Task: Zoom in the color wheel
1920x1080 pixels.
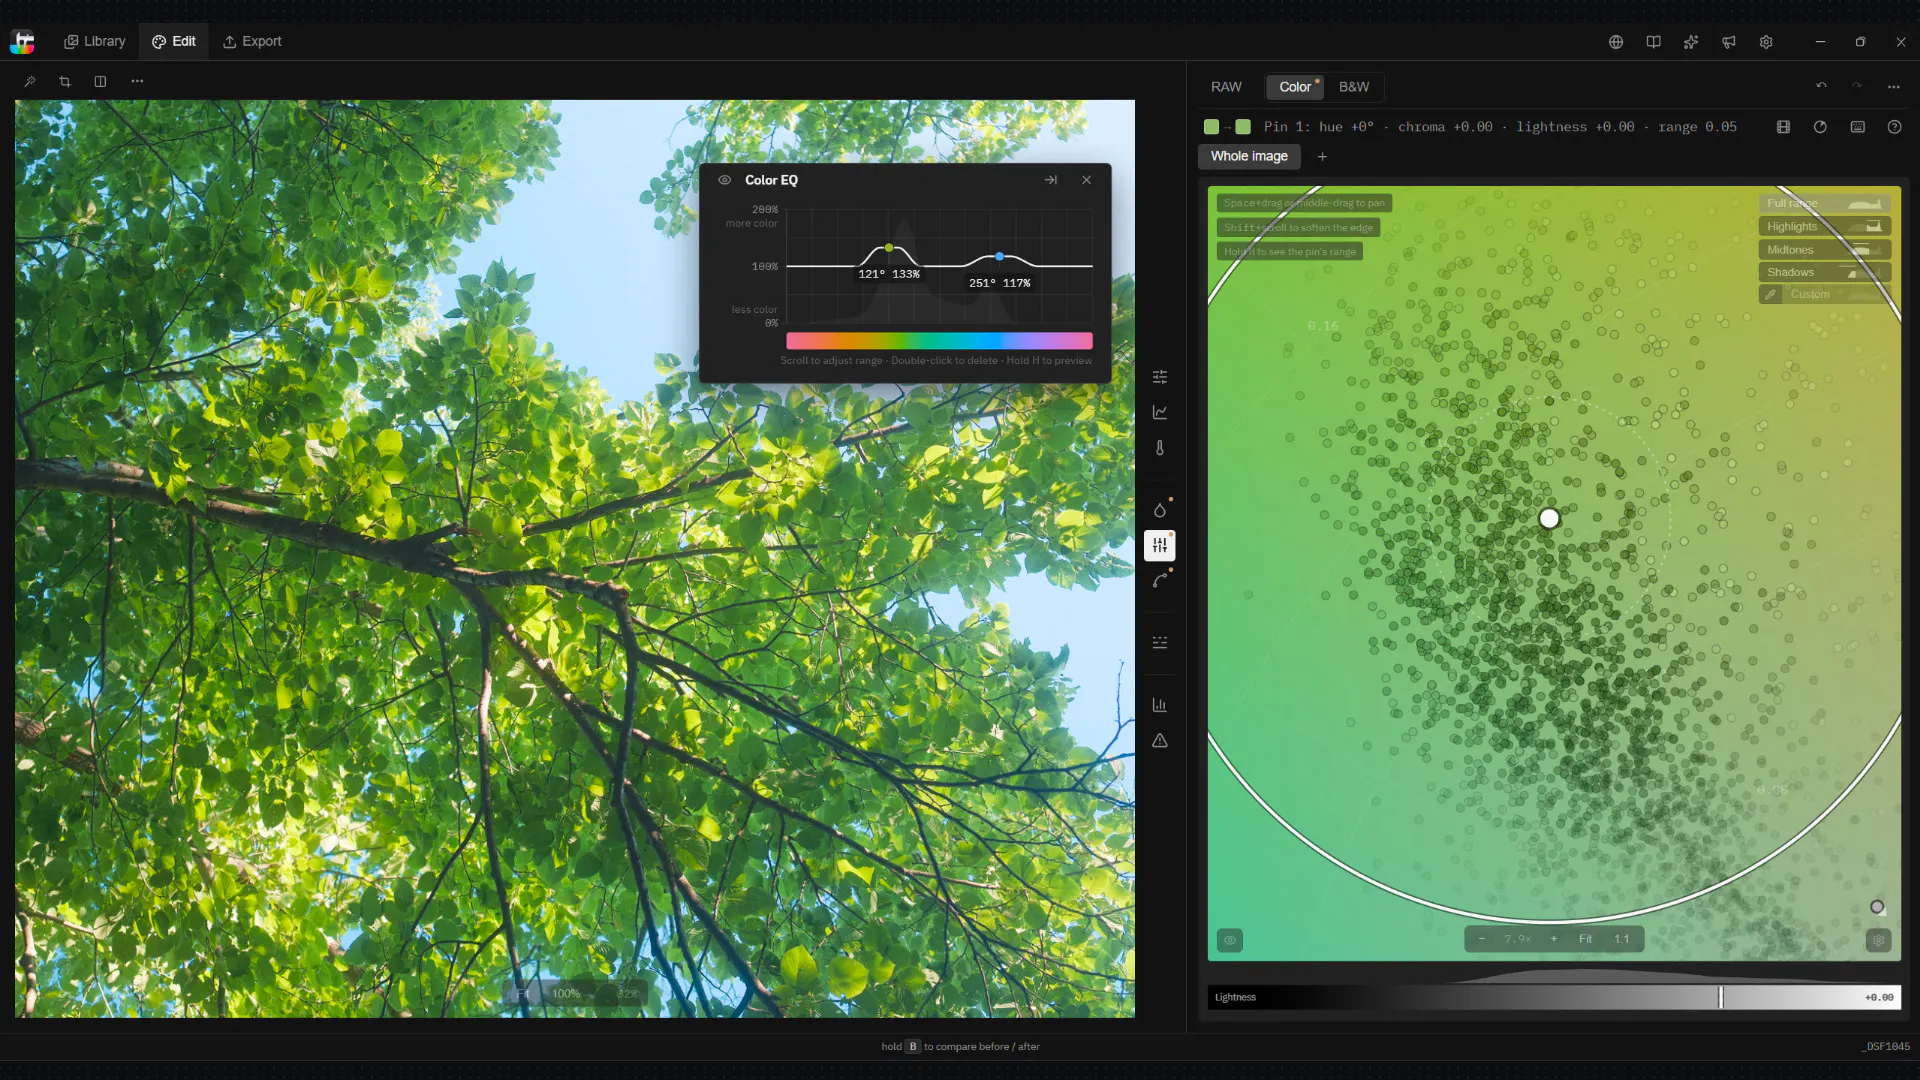Action: click(x=1553, y=939)
